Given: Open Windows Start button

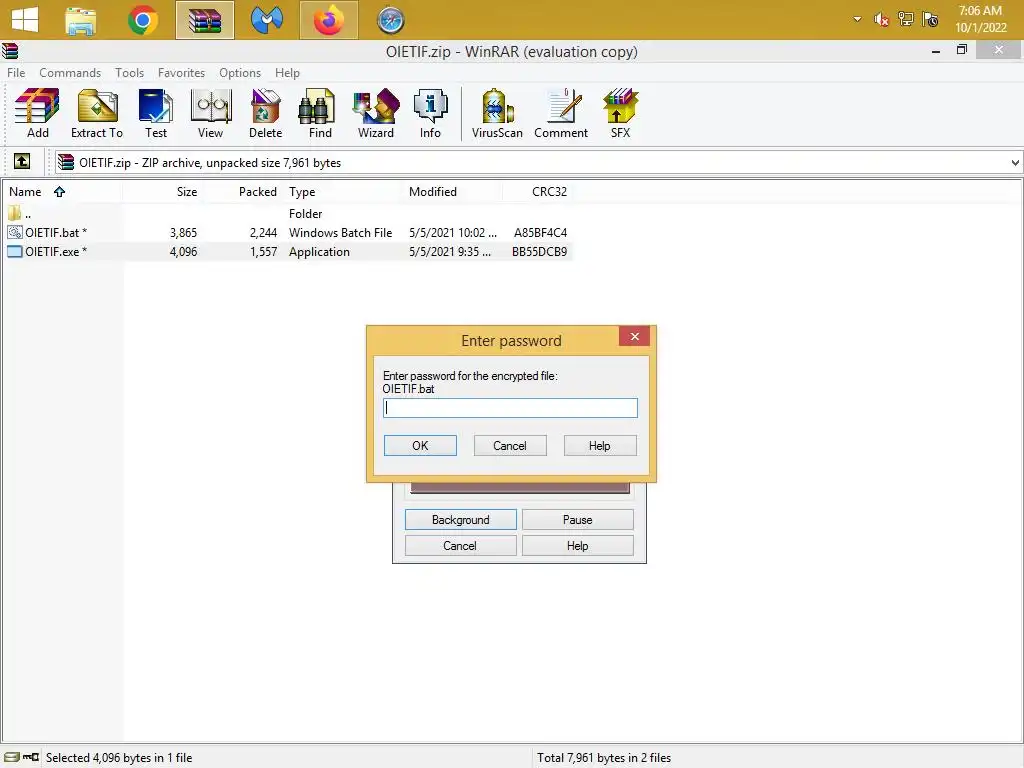Looking at the screenshot, I should tap(25, 20).
